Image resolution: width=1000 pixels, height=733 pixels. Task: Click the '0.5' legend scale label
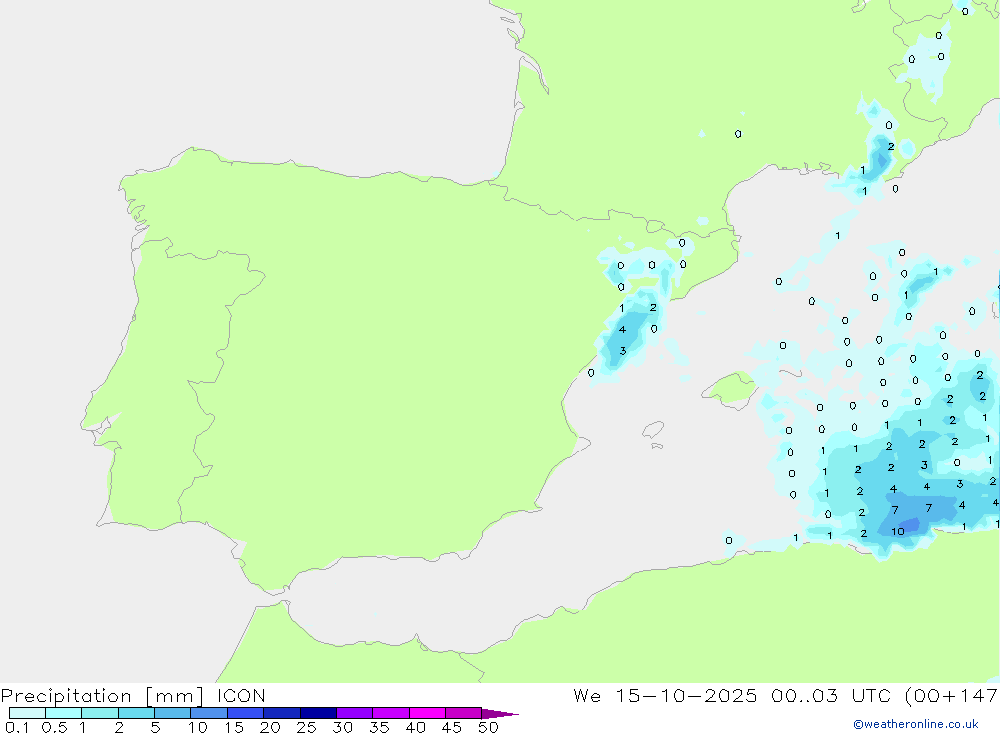click(x=54, y=727)
